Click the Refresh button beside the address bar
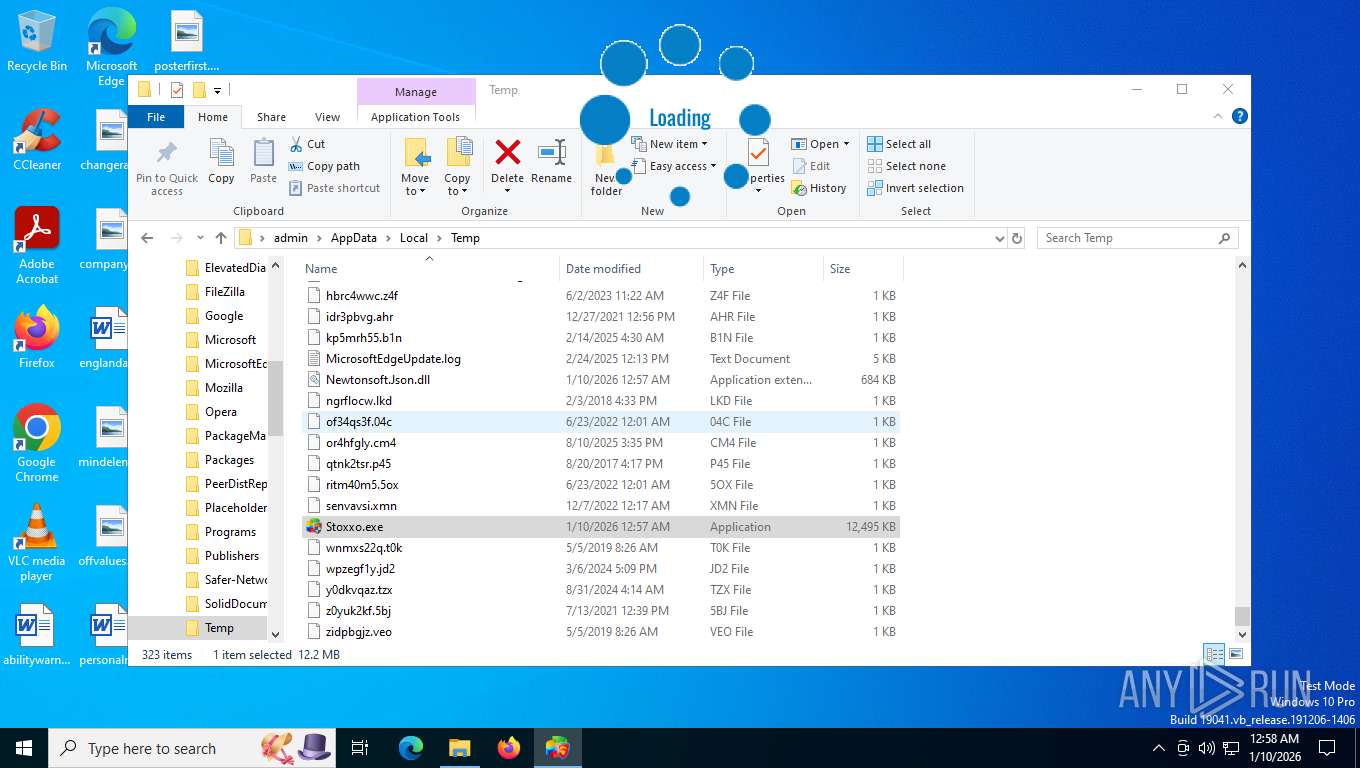 coord(1017,238)
